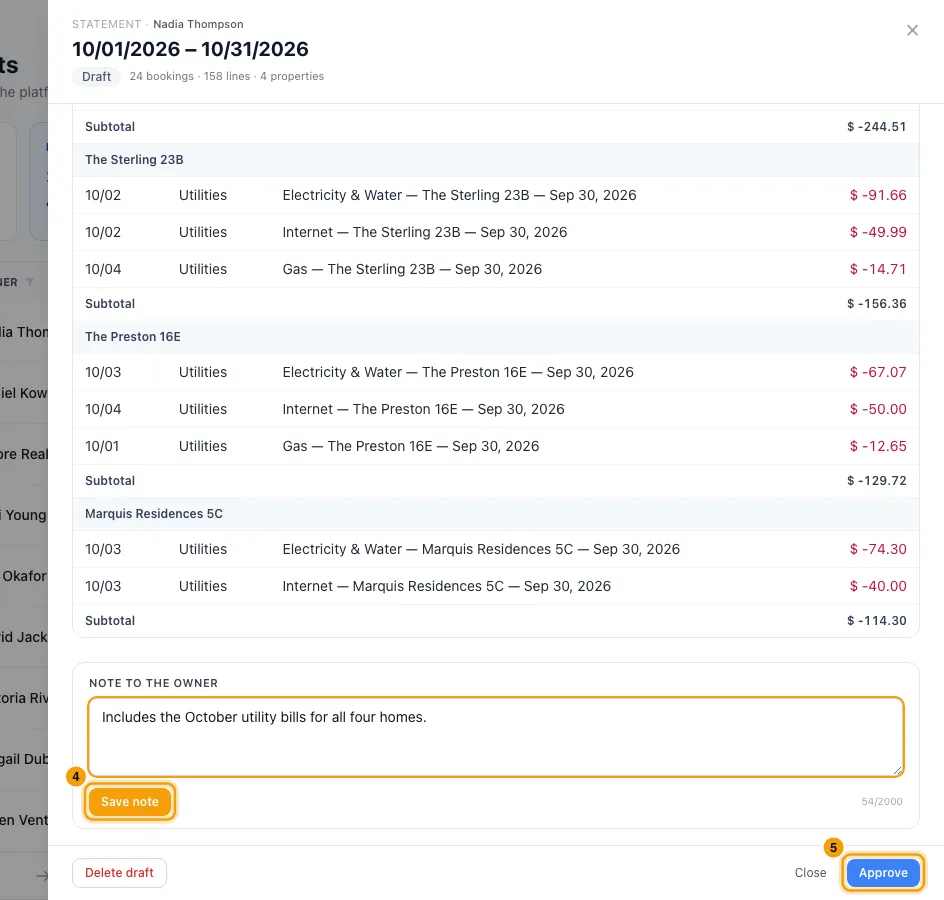Click the The Preston 16E group header
The image size is (944, 900).
coord(495,337)
